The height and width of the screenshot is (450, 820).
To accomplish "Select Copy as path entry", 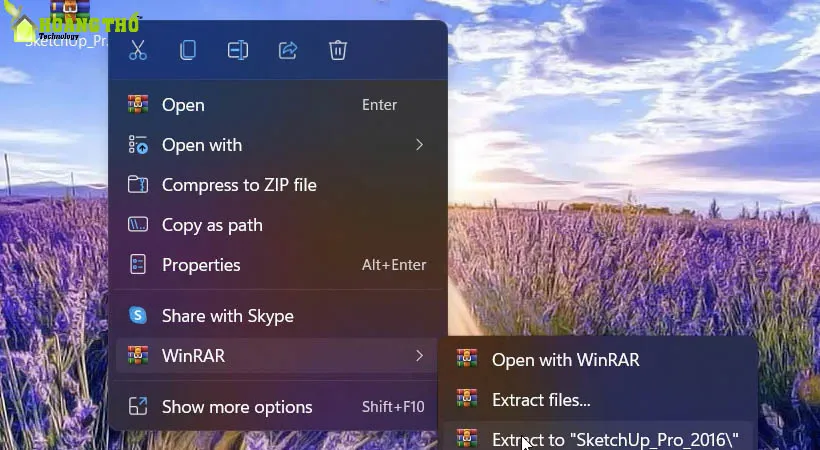I will (212, 225).
